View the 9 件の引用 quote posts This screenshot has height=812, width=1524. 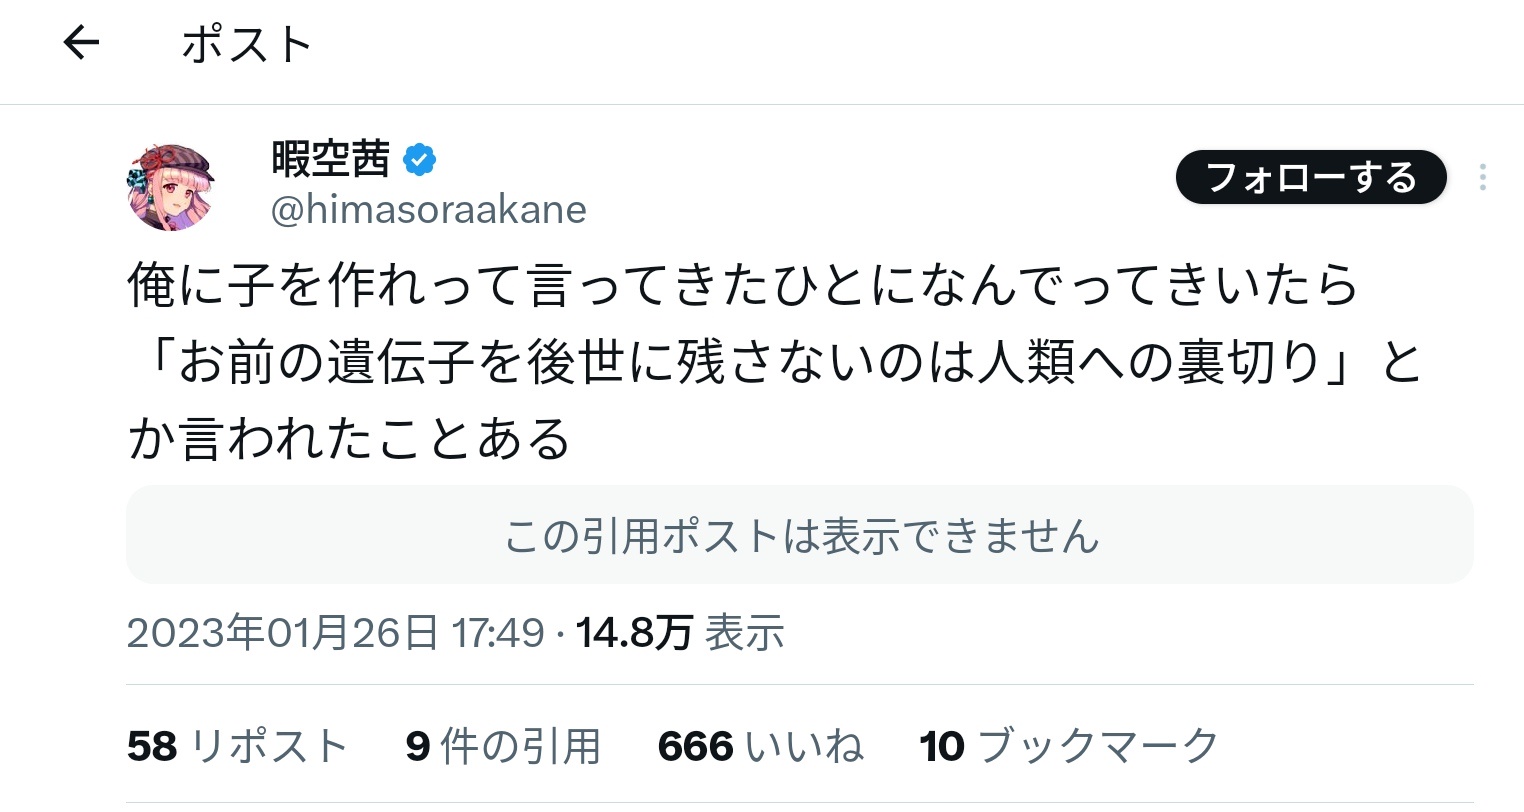pyautogui.click(x=503, y=746)
